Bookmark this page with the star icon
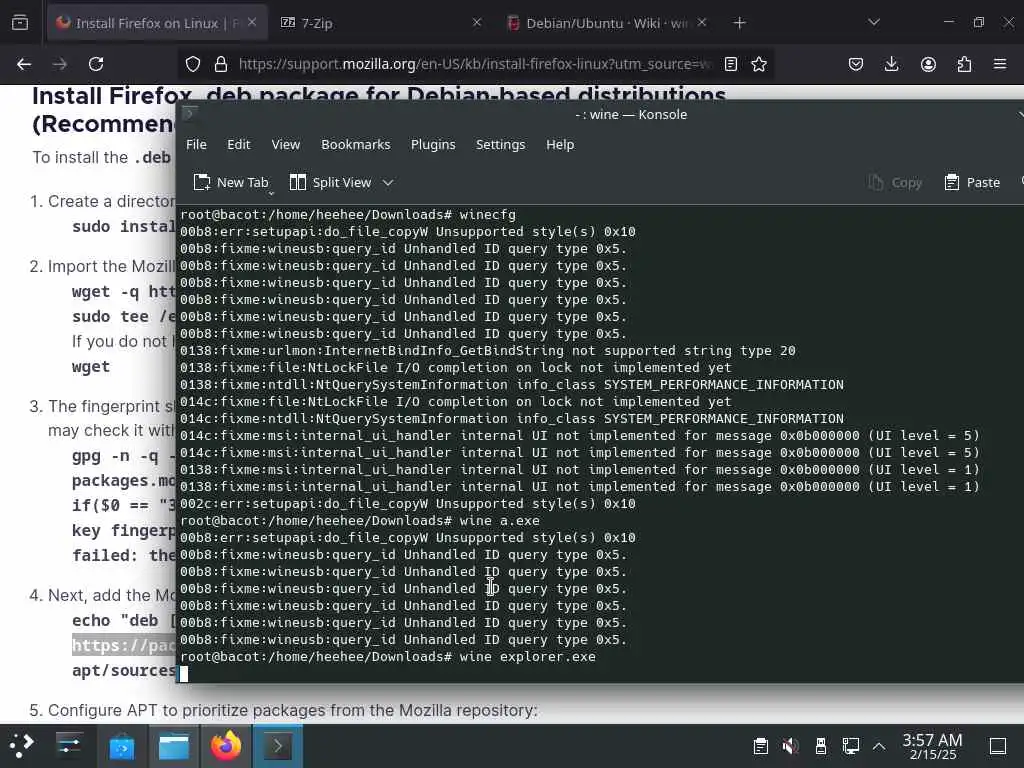 [x=759, y=64]
